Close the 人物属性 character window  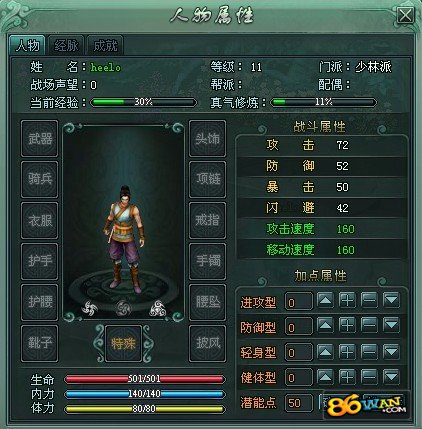405,16
